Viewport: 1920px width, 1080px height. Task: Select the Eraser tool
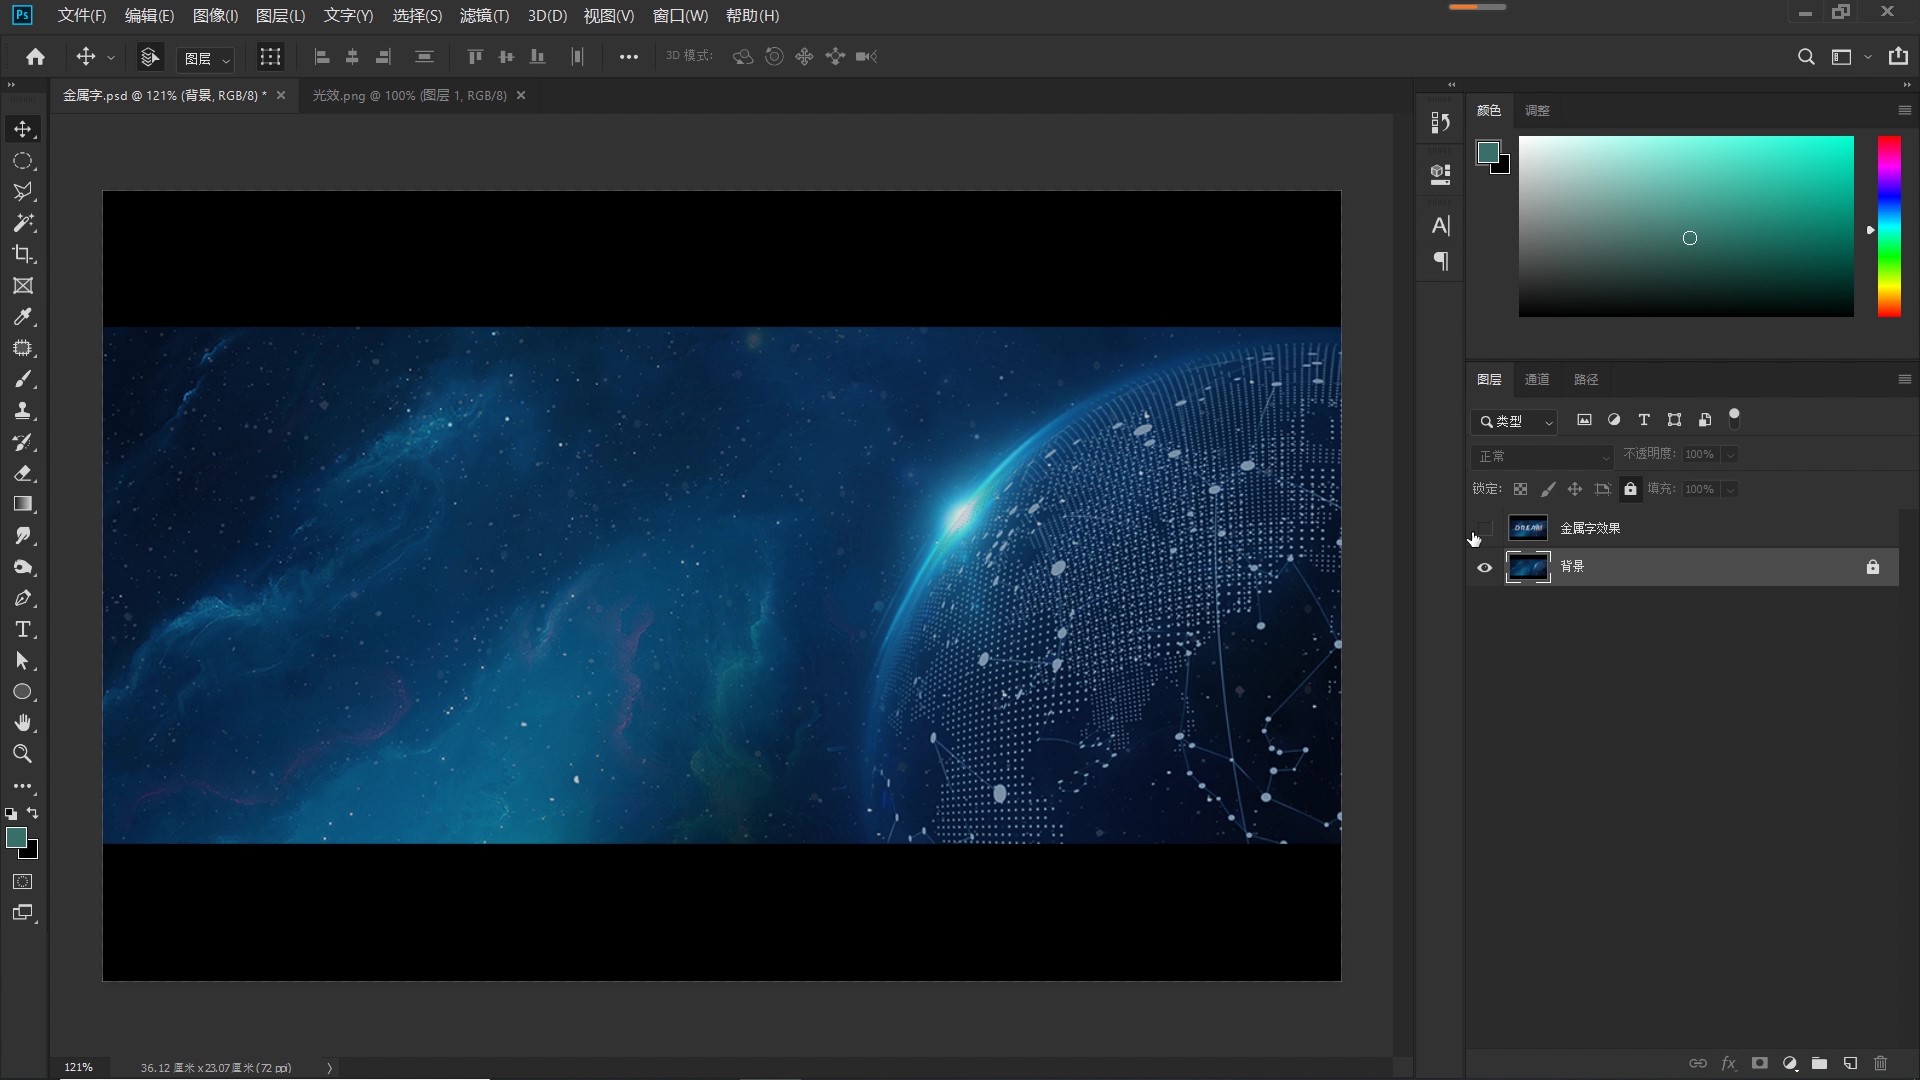pos(23,473)
